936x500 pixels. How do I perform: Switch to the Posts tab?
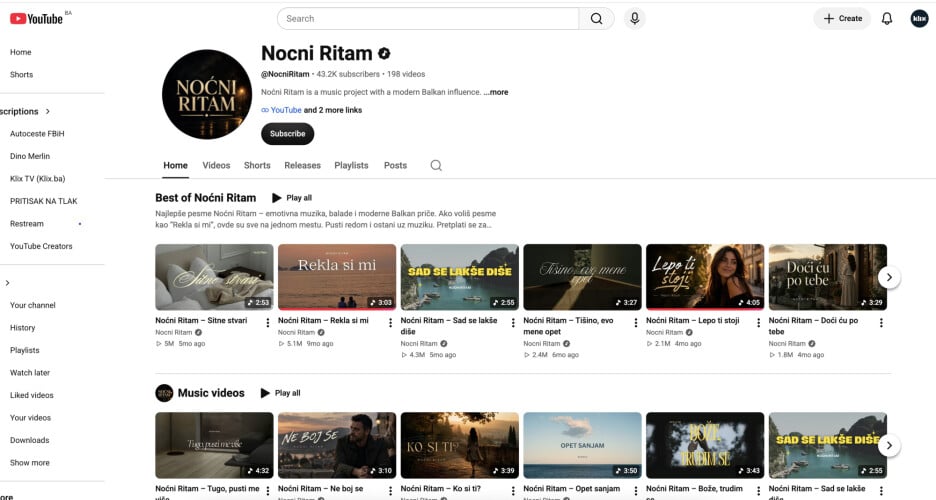pos(395,165)
